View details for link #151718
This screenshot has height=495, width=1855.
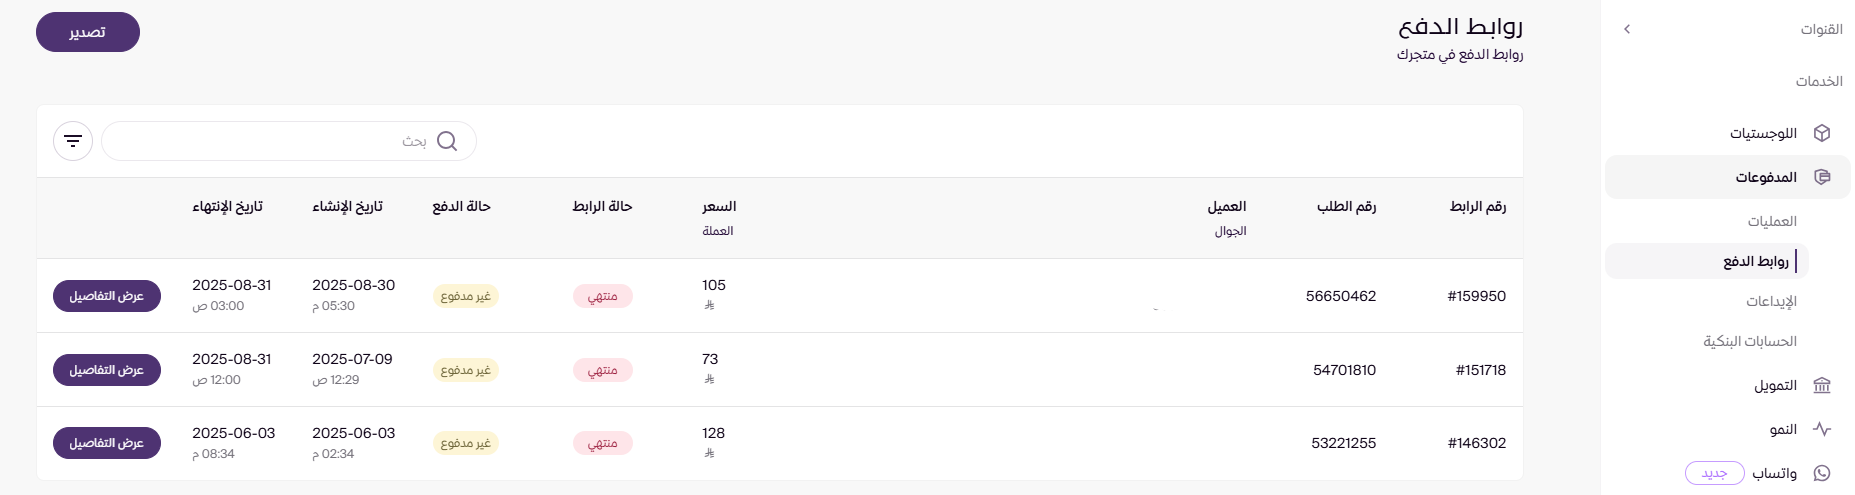pyautogui.click(x=107, y=370)
